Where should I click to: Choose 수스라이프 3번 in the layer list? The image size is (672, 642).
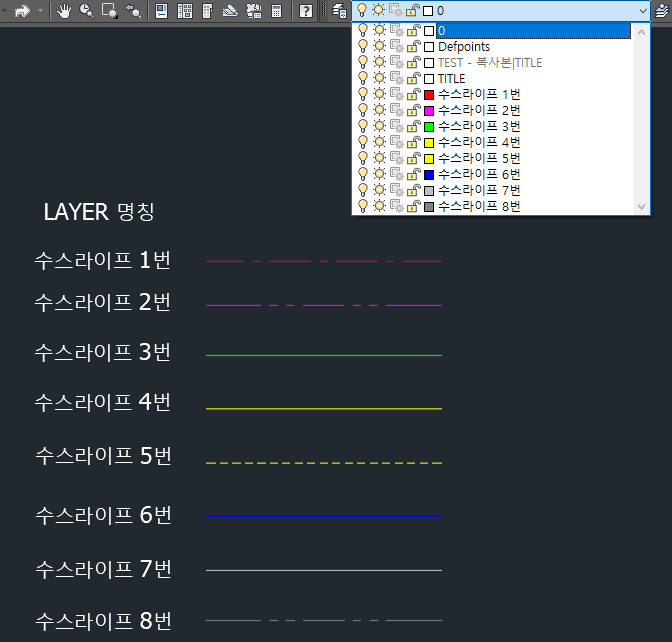[x=479, y=126]
